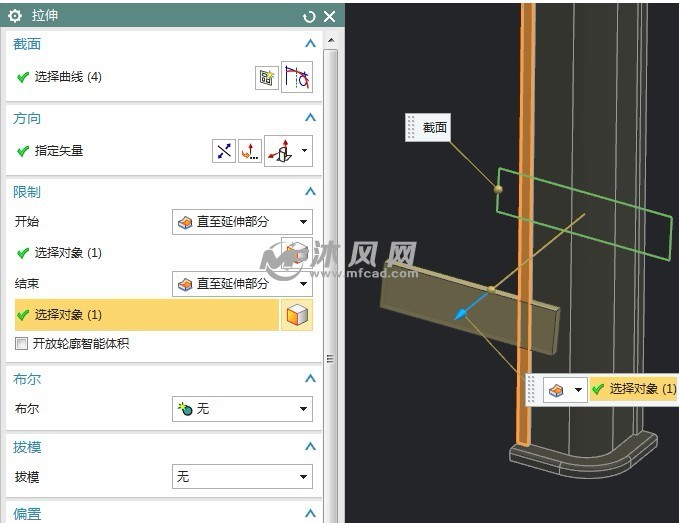This screenshot has height=523, width=679.
Task: Click the on-screen 选择对象 (1) field in viewport
Action: 634,389
